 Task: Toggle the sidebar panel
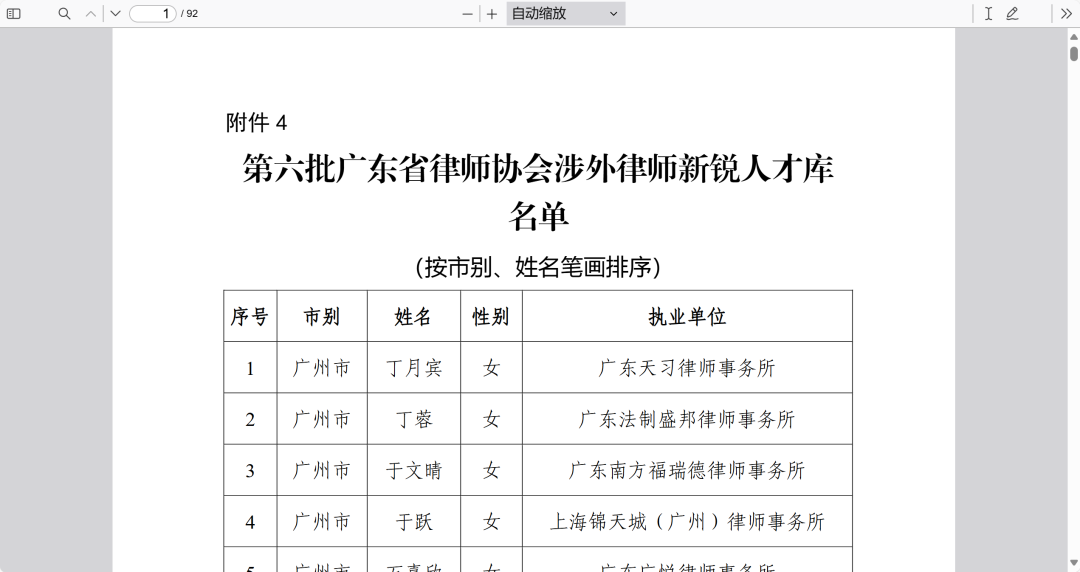pyautogui.click(x=13, y=14)
